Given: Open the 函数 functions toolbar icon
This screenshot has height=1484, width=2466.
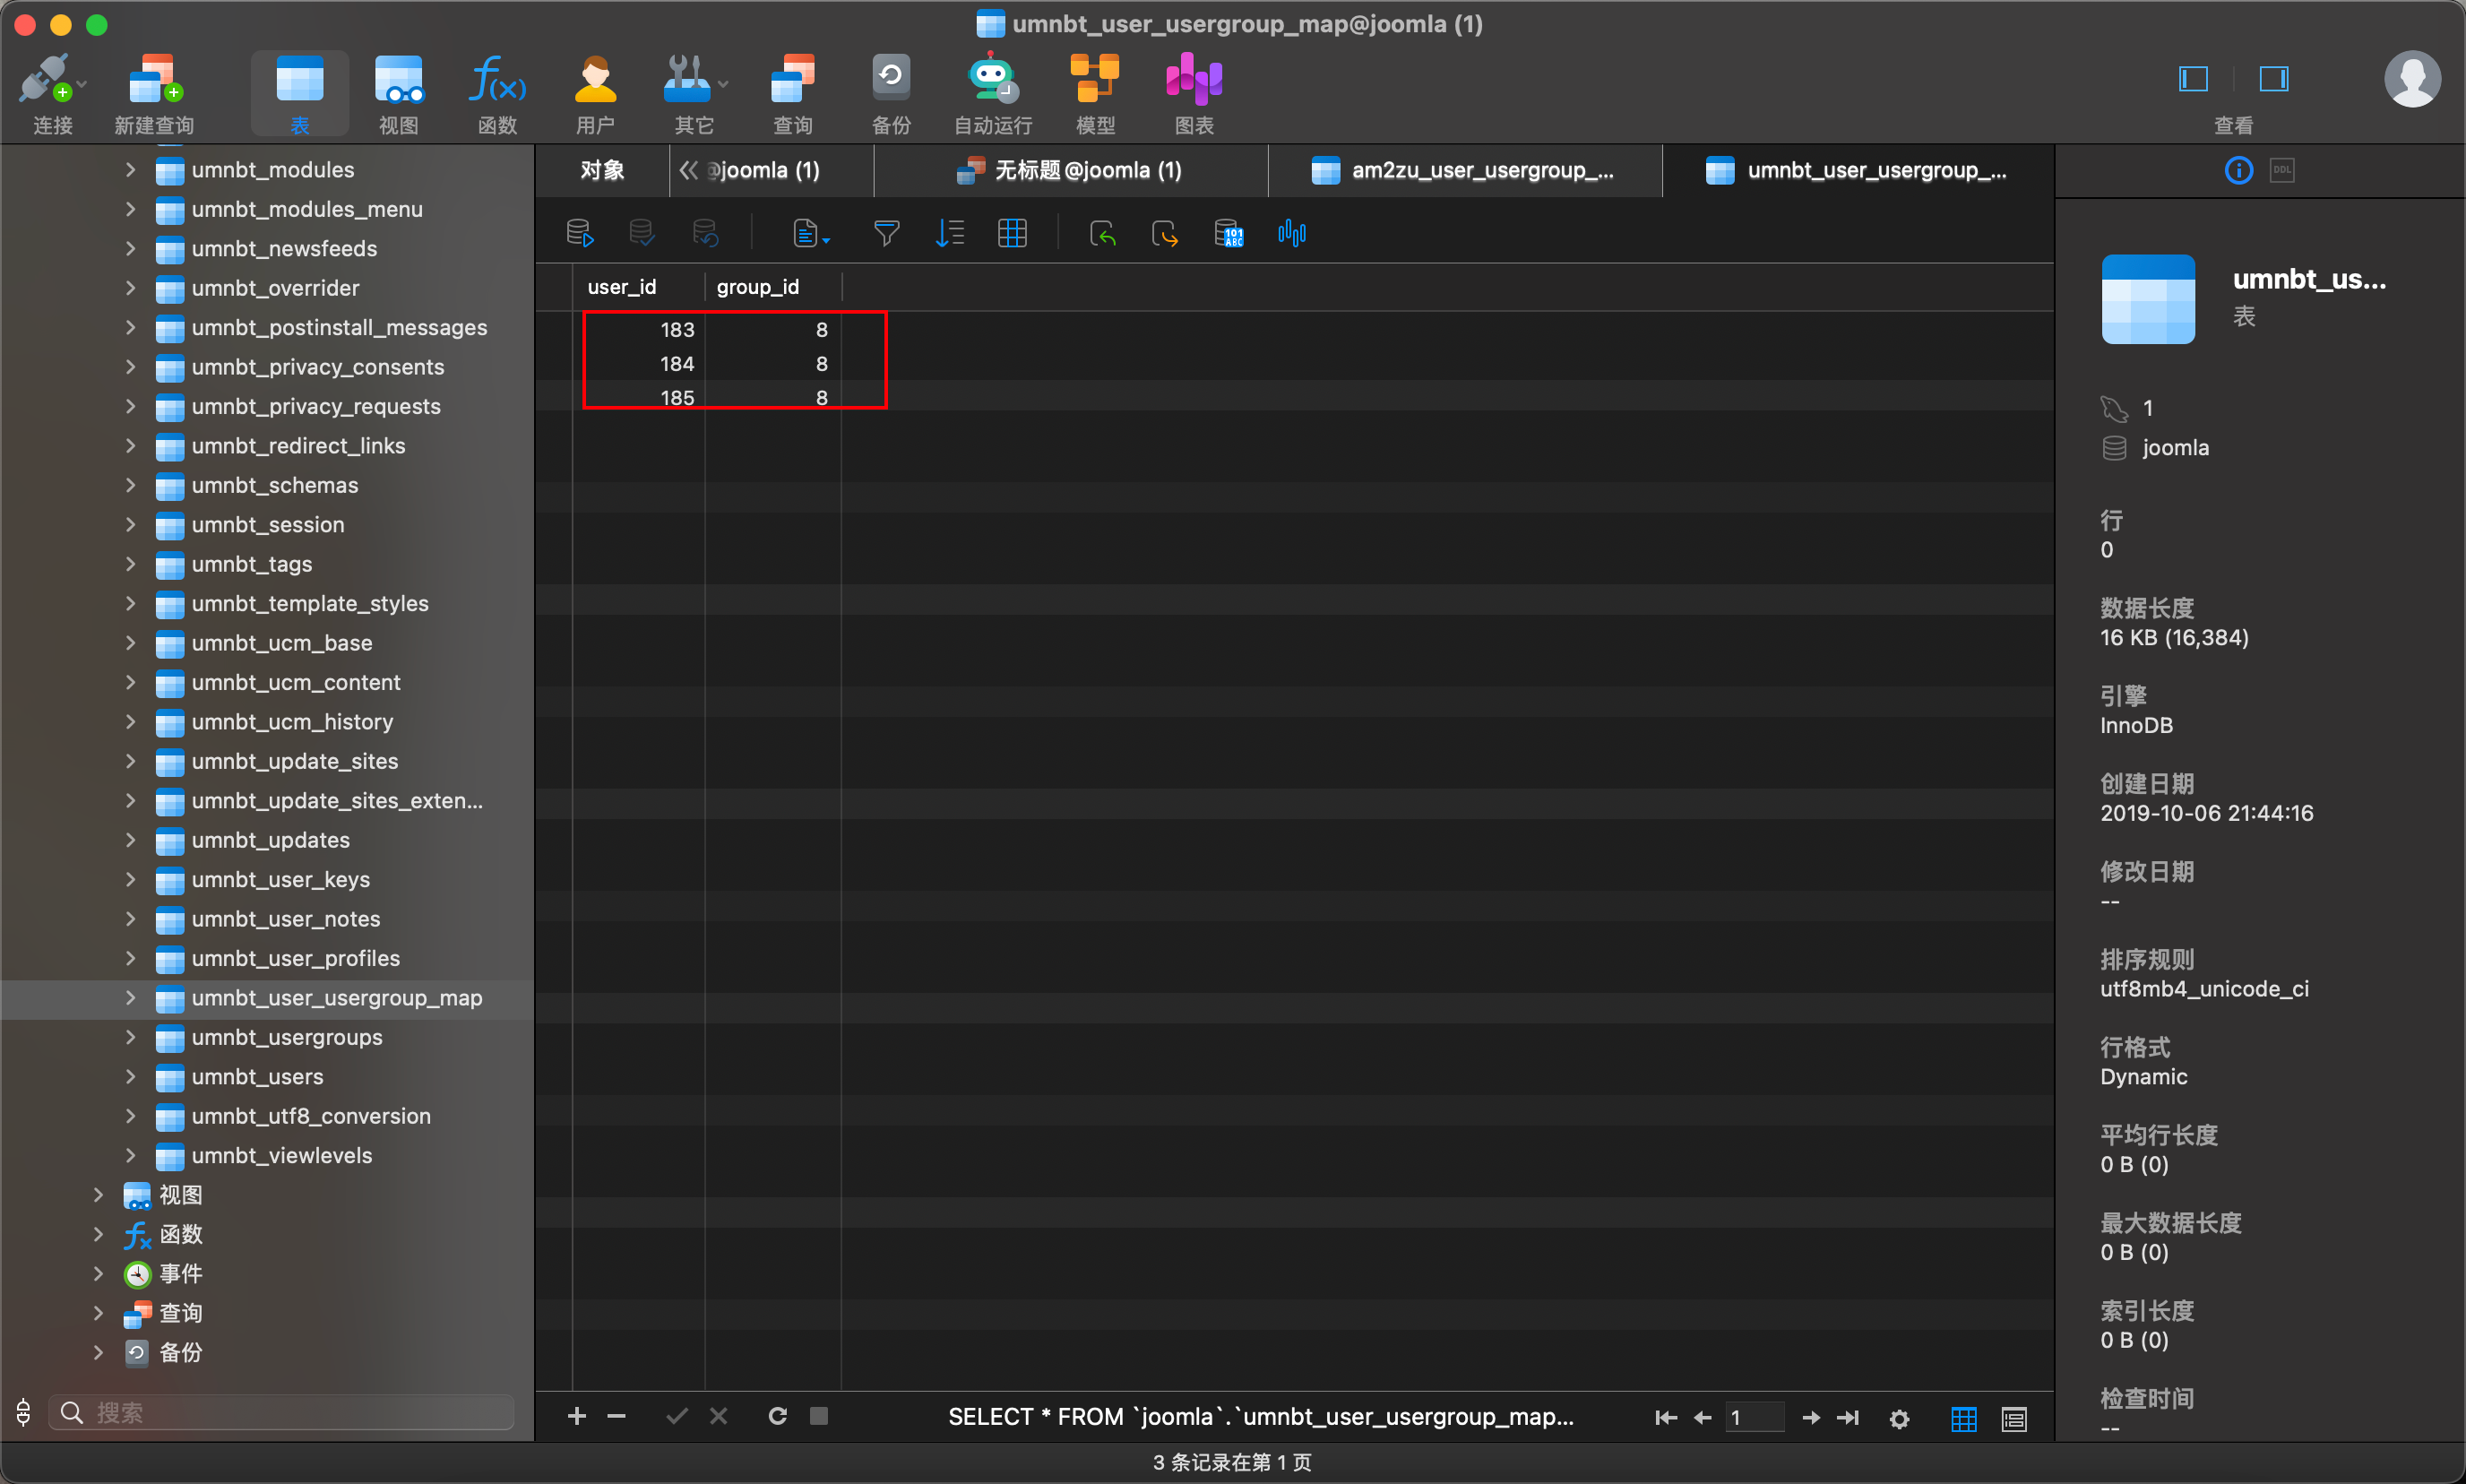Looking at the screenshot, I should click(497, 93).
